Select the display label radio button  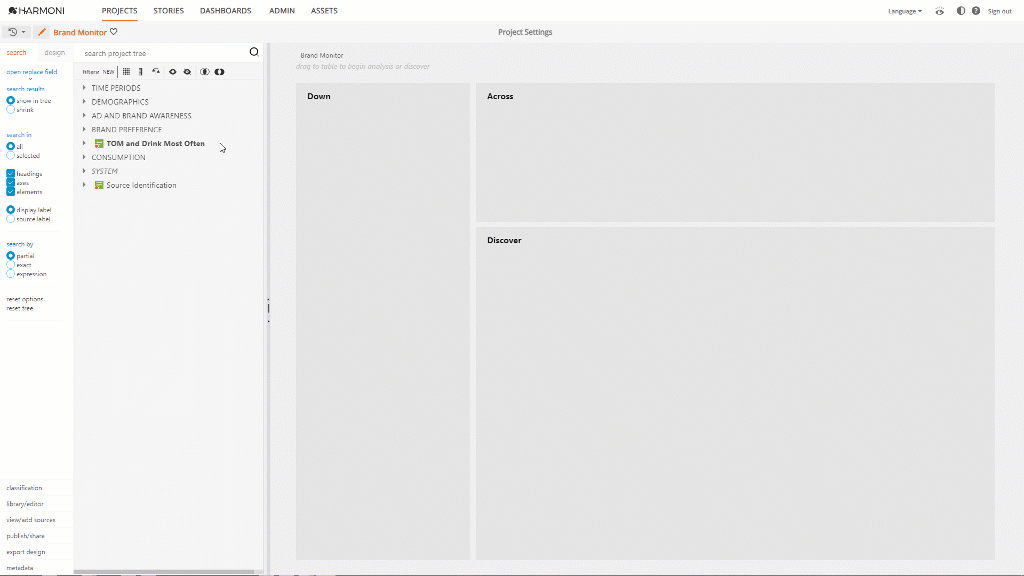point(10,210)
